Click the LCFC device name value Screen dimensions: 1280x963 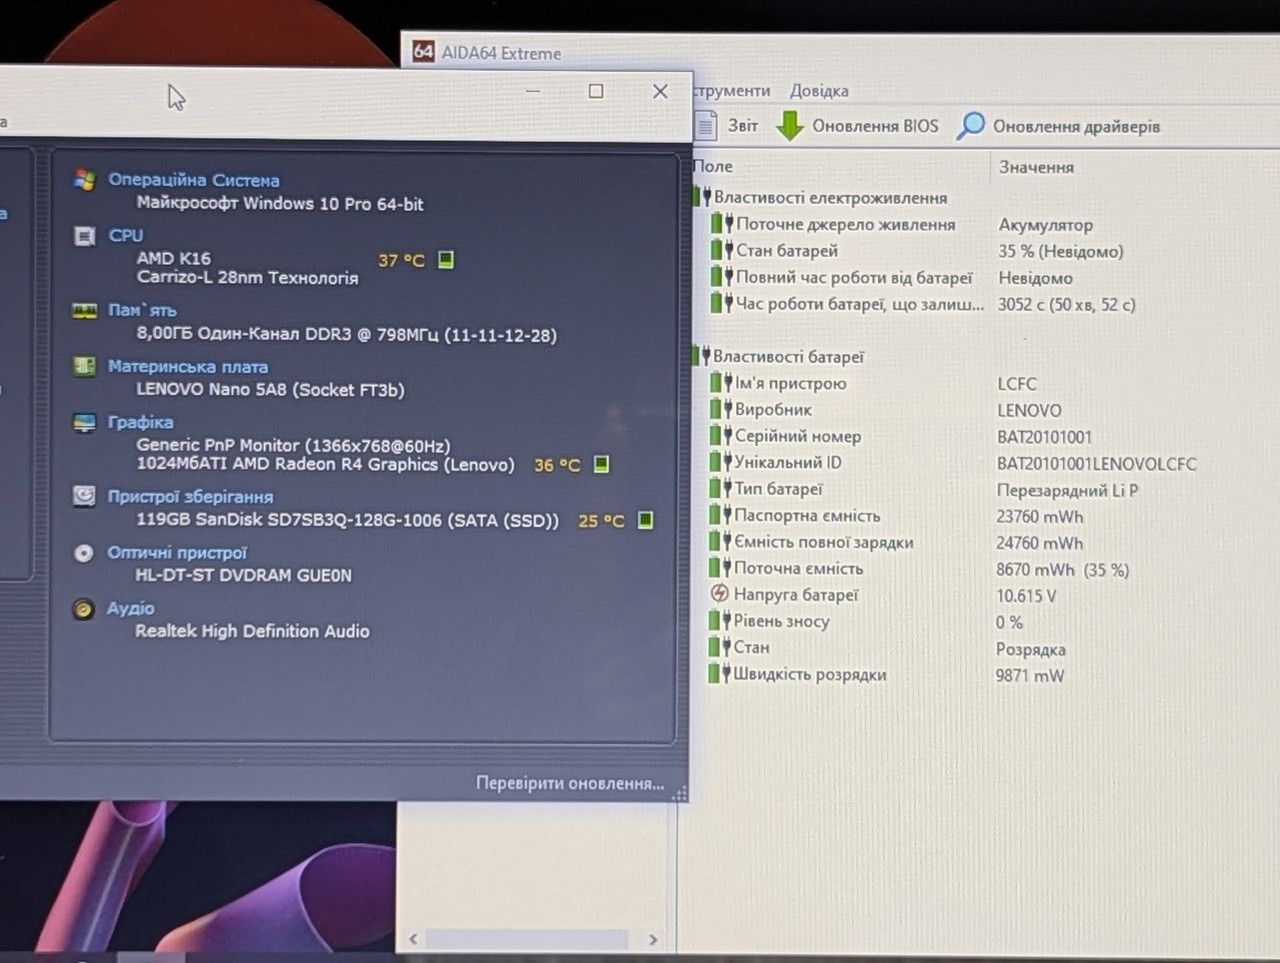(x=1016, y=384)
